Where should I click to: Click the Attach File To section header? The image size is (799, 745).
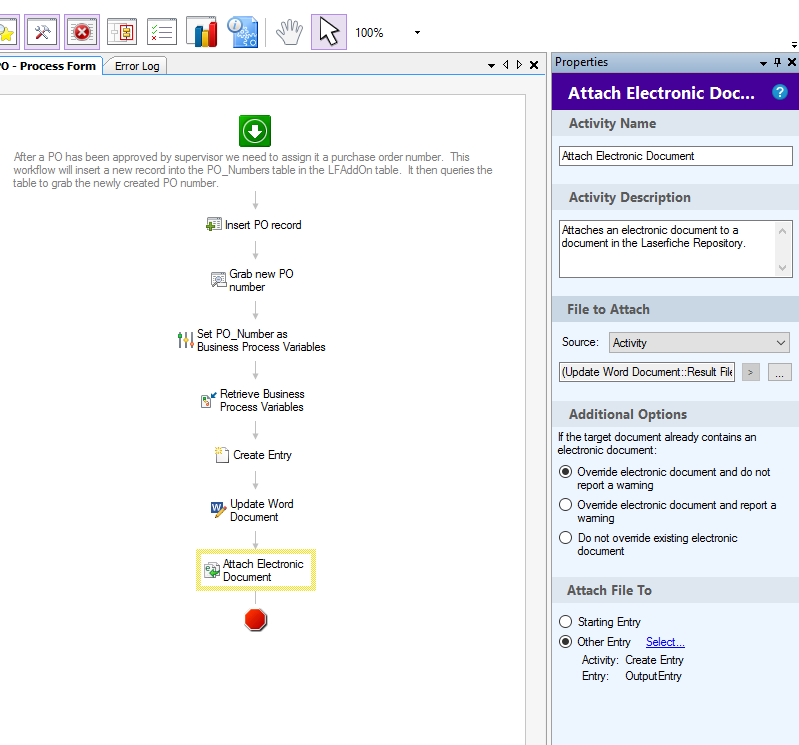tap(676, 590)
